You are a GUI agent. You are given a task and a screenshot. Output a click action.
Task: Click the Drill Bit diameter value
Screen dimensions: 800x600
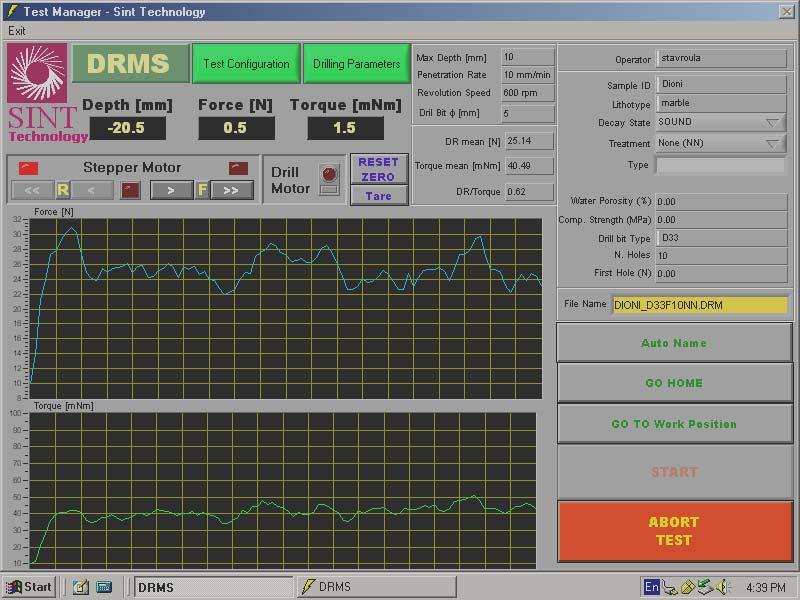pyautogui.click(x=528, y=113)
